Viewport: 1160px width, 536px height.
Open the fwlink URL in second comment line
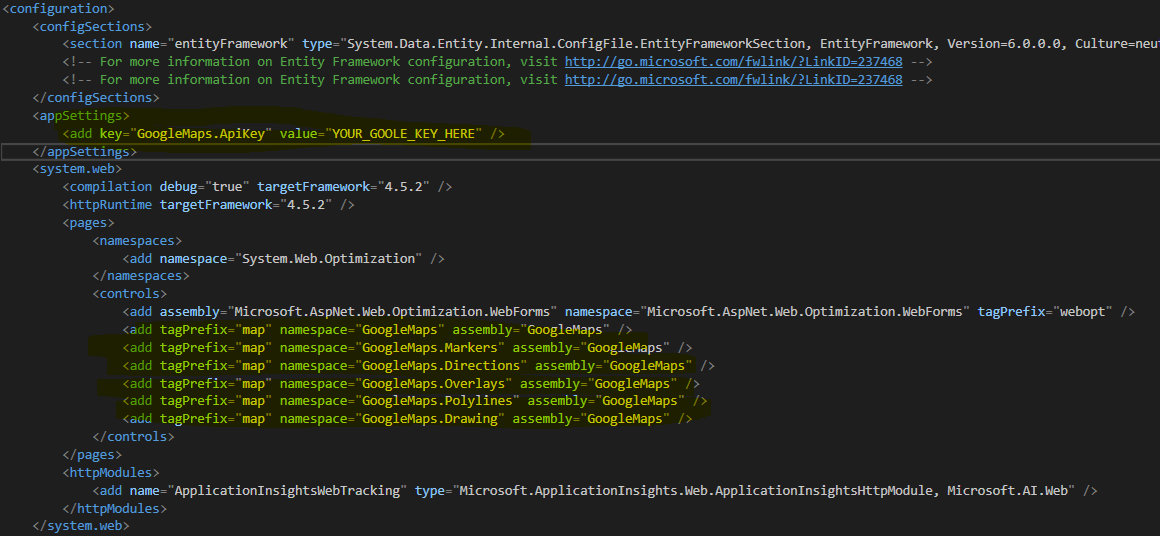[x=733, y=80]
